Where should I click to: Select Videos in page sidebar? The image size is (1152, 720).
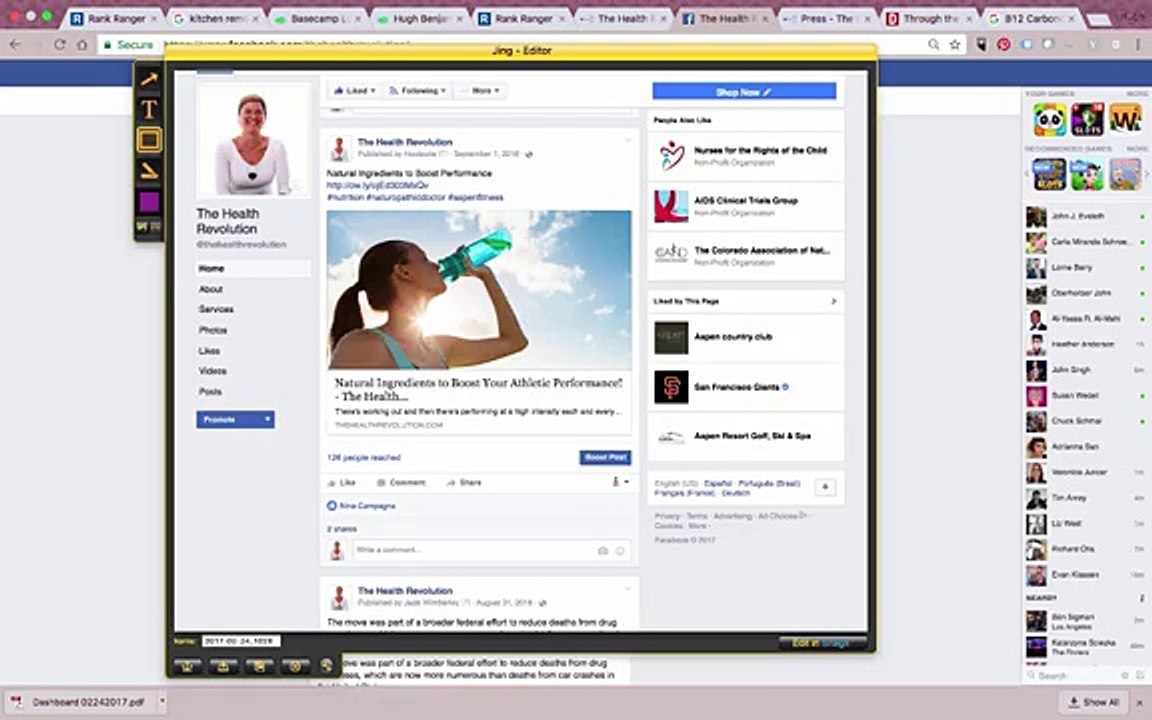click(x=212, y=371)
